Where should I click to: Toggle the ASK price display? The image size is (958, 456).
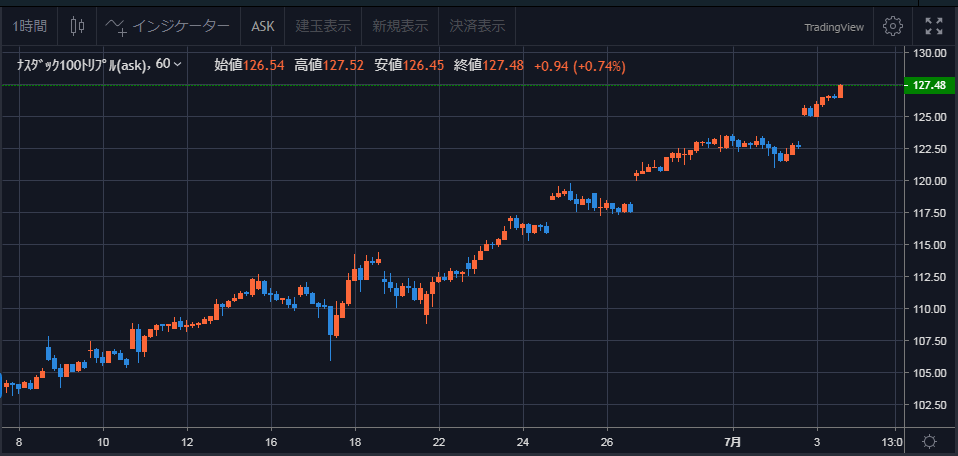pyautogui.click(x=263, y=26)
